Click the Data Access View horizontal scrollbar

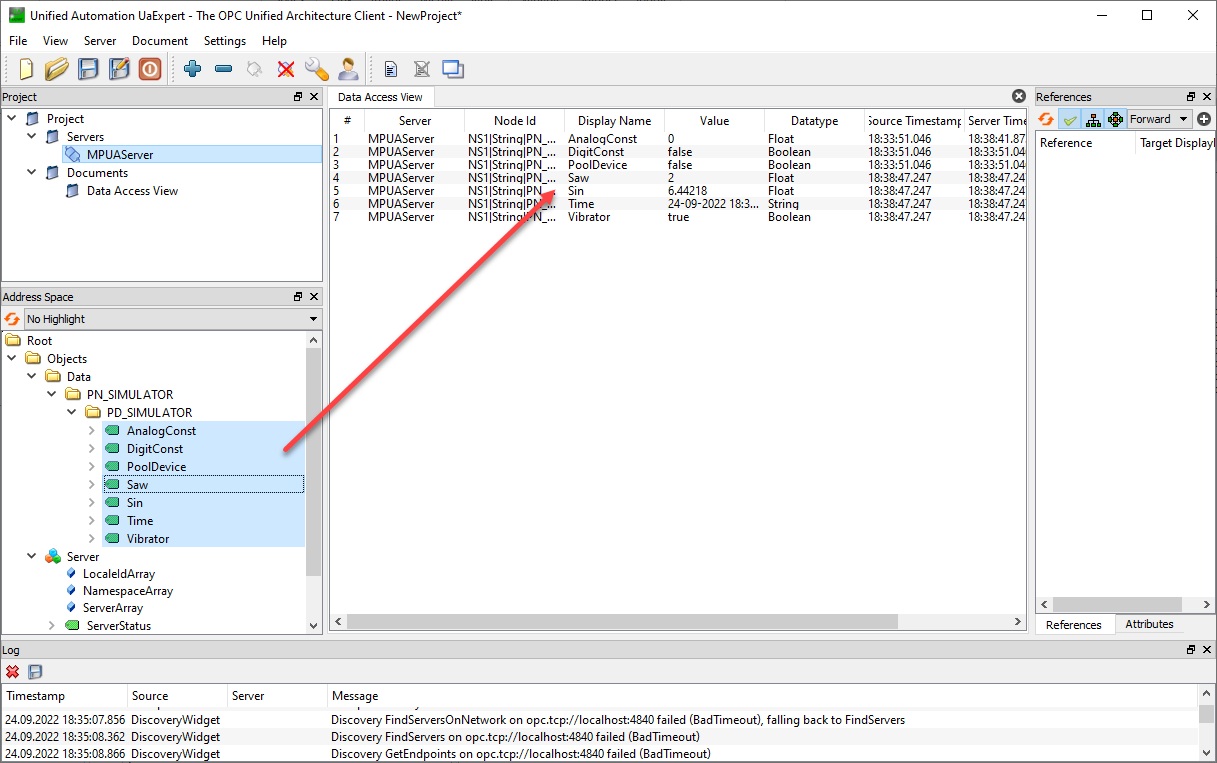click(x=623, y=621)
